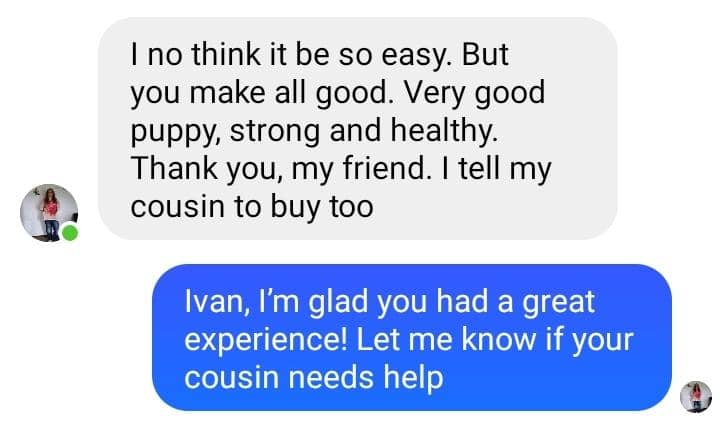Screen dimensions: 720x429
Task: Open the sender's profile picture beside gray message
Action: point(49,213)
